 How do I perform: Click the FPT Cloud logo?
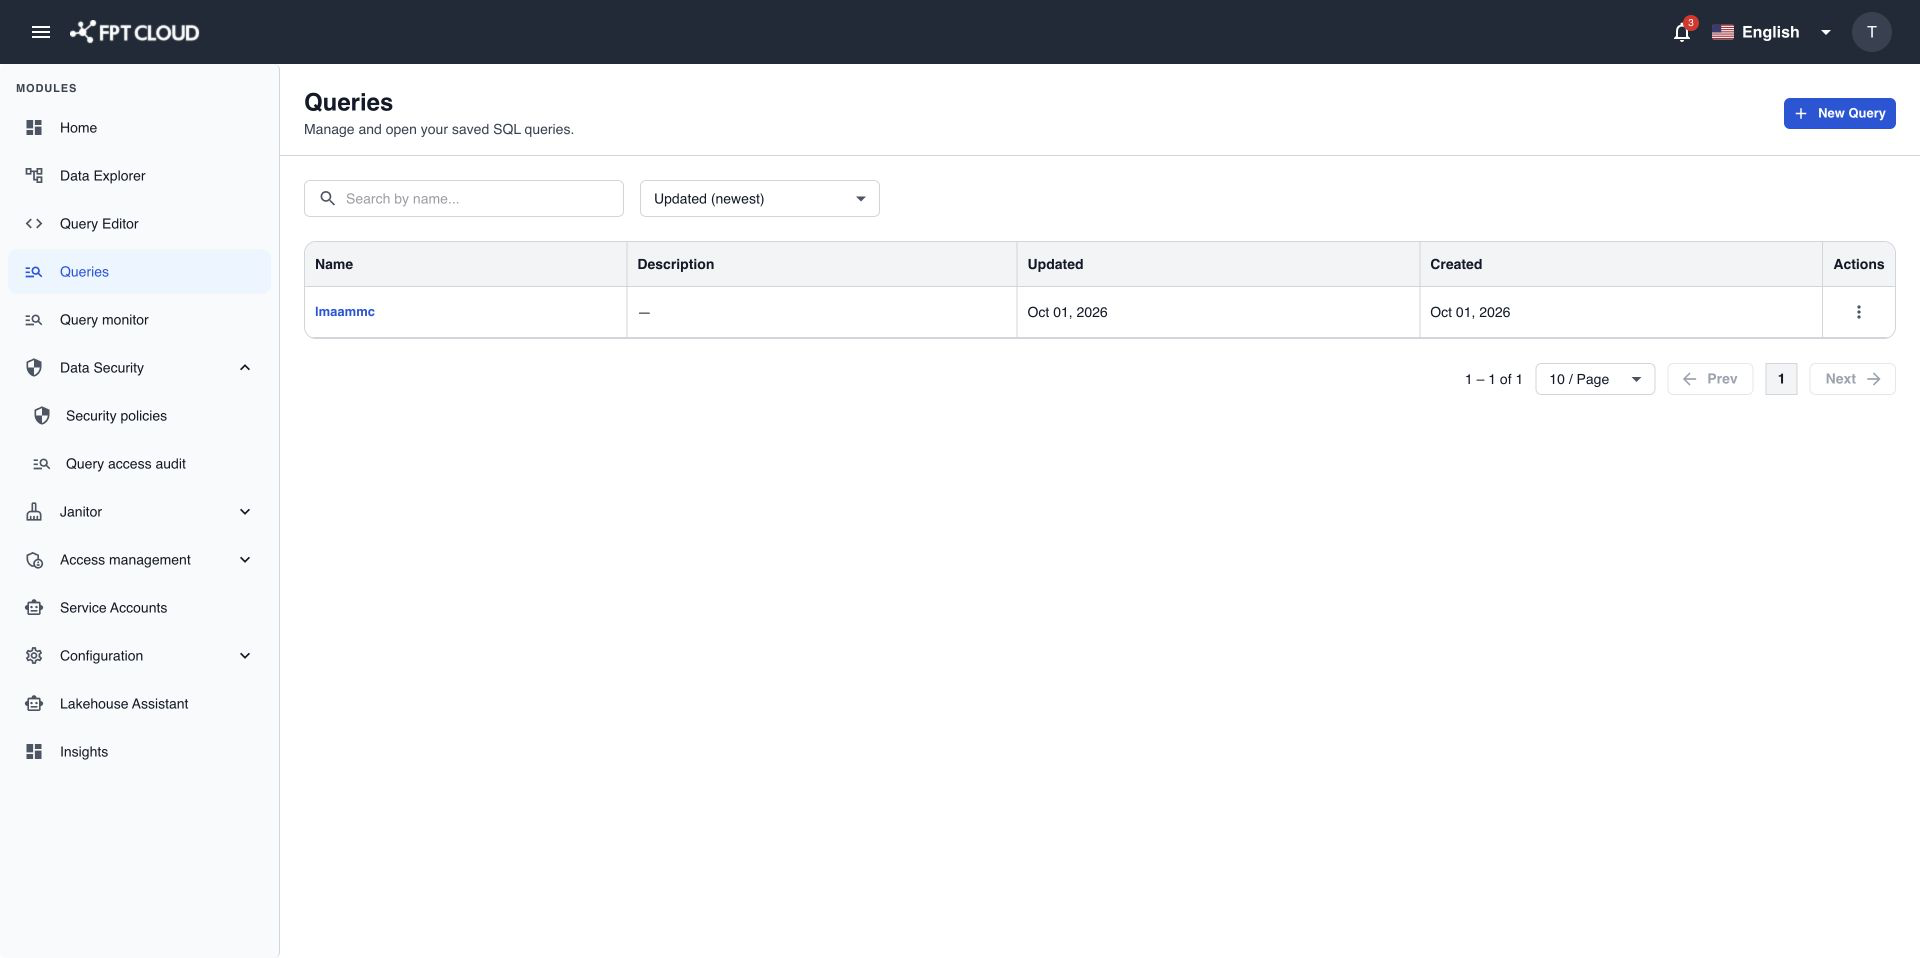(x=134, y=32)
